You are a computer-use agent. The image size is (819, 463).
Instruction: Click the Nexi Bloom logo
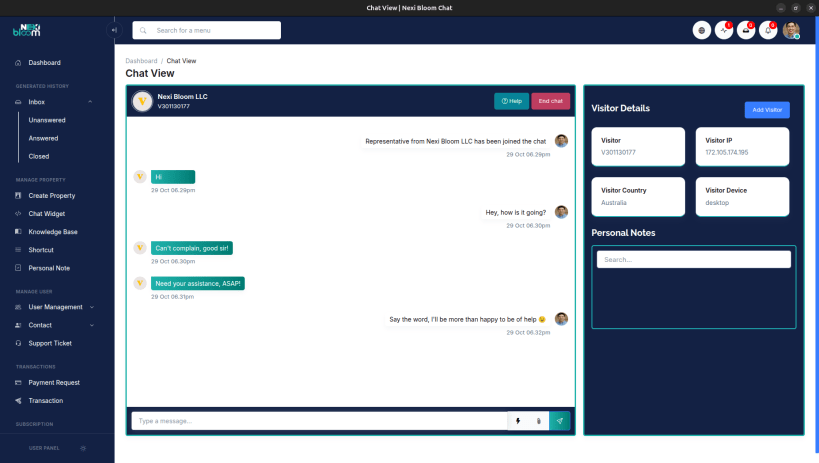point(27,30)
